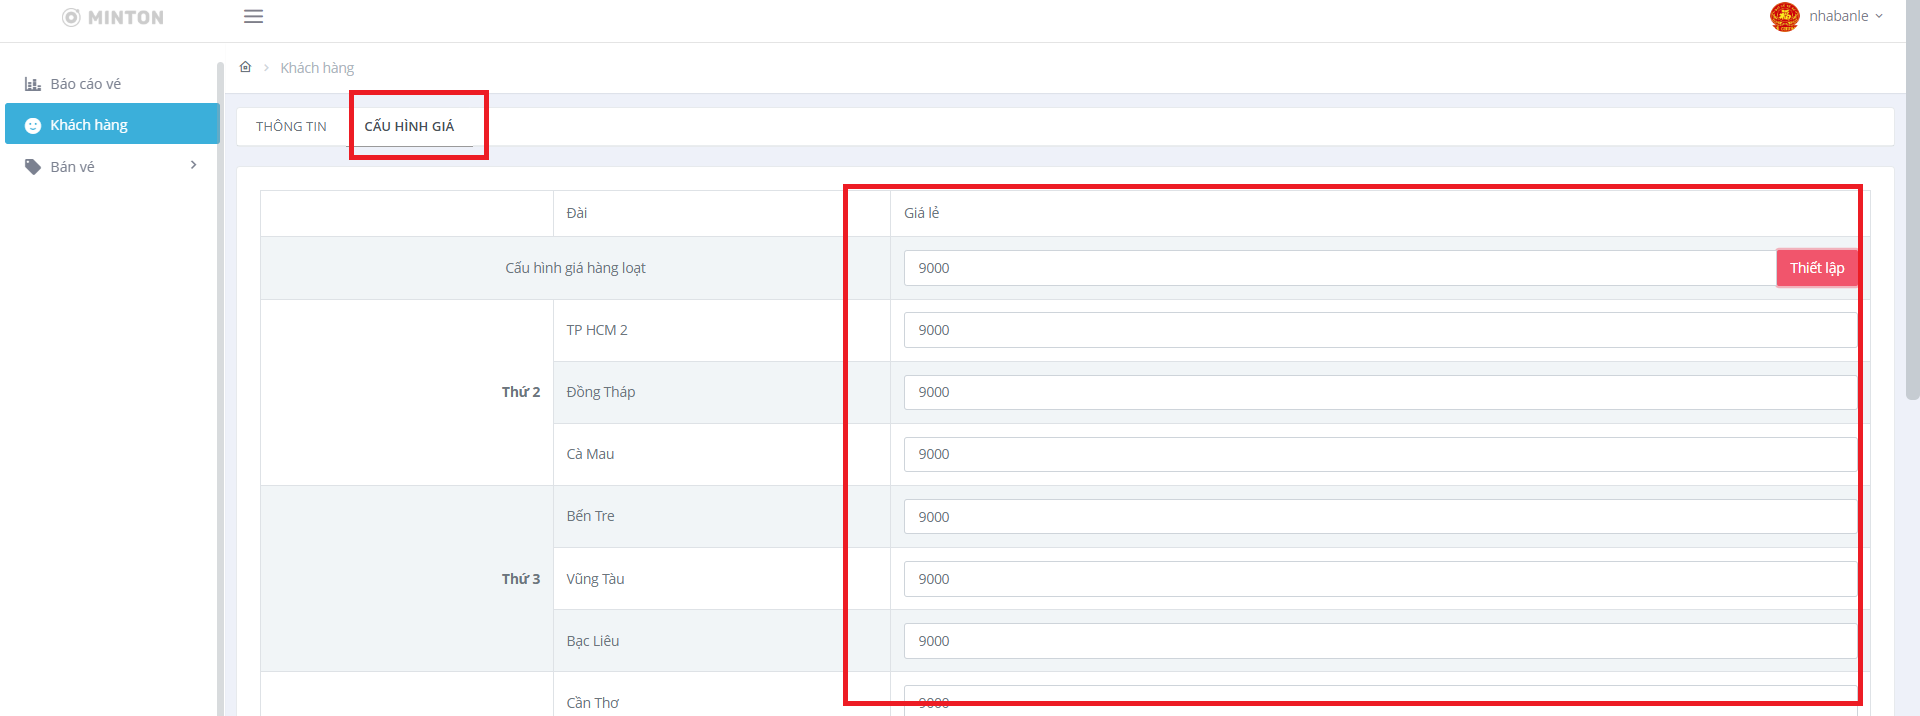Click the Đồng Tháp price input
Viewport: 1920px width, 716px height.
(1379, 392)
